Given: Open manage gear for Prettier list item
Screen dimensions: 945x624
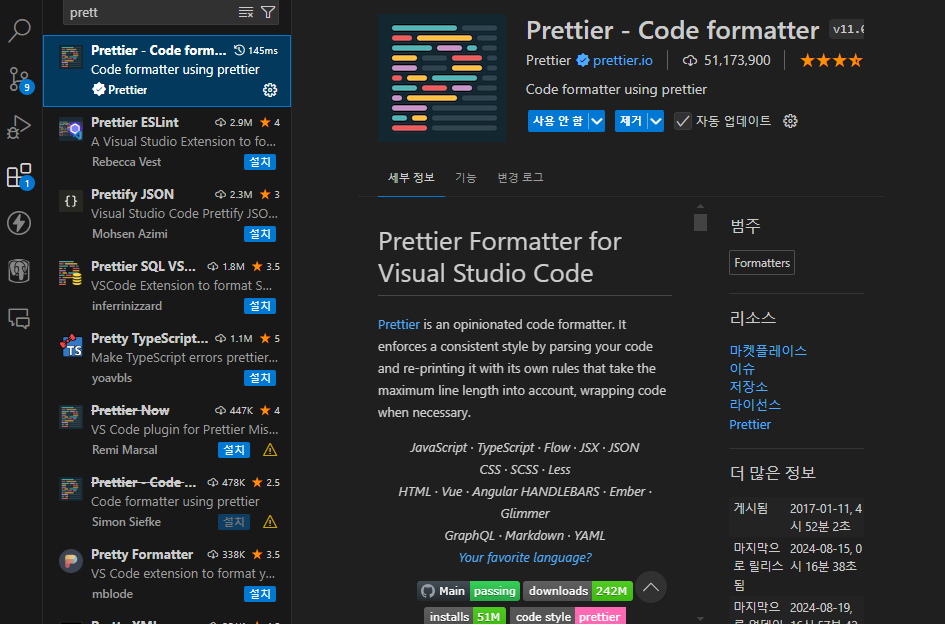Looking at the screenshot, I should point(270,90).
